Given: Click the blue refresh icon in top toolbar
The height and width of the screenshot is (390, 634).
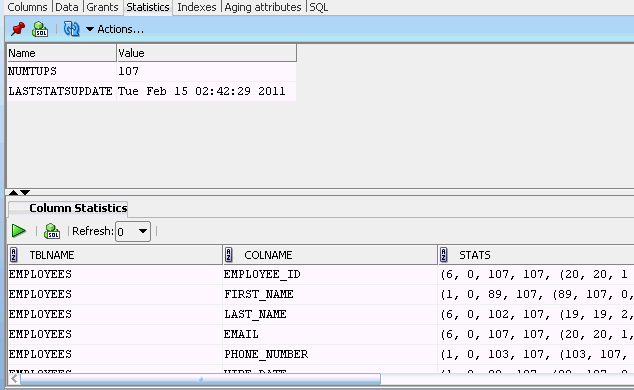Looking at the screenshot, I should tap(72, 29).
